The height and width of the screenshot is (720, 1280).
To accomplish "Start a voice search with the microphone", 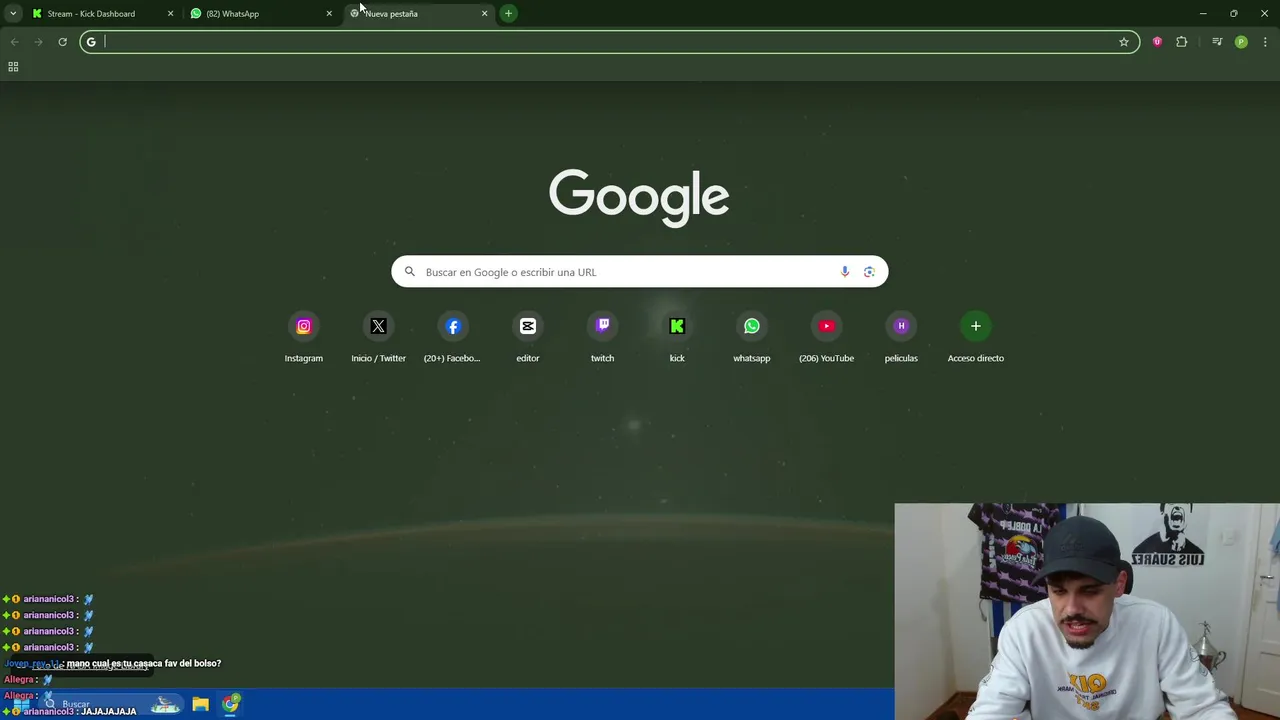I will [845, 272].
